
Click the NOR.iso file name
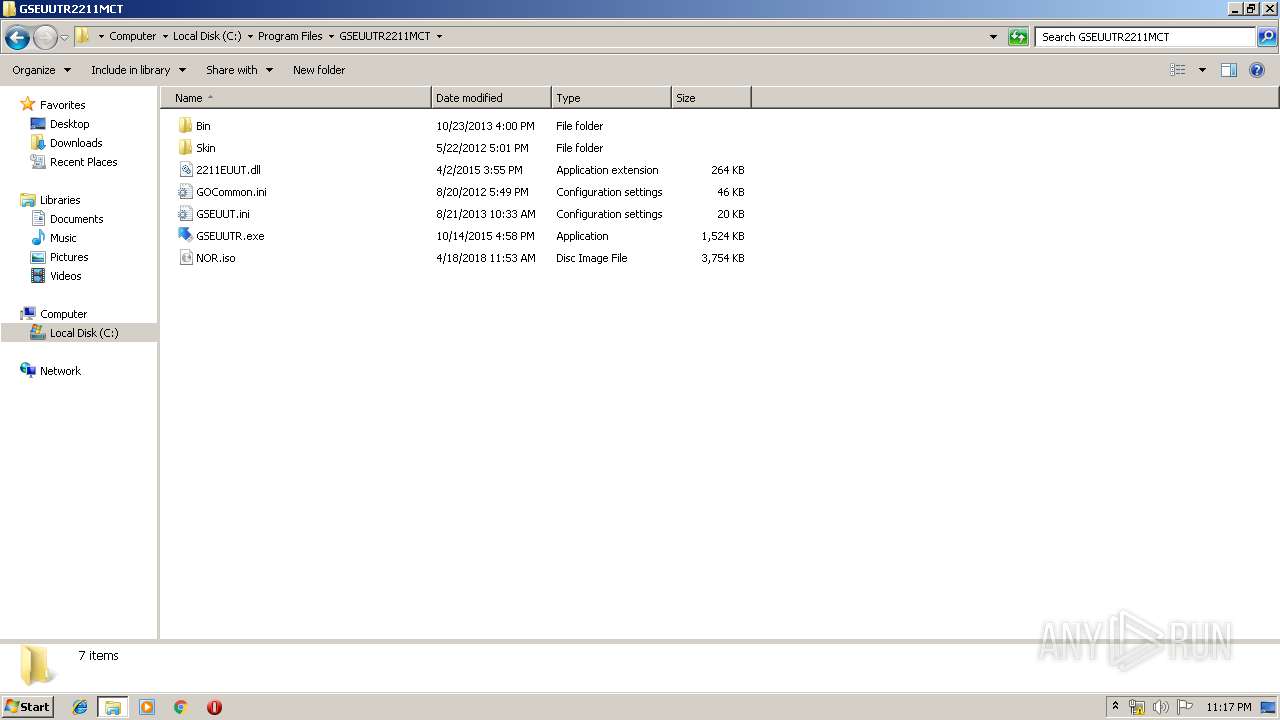[216, 258]
